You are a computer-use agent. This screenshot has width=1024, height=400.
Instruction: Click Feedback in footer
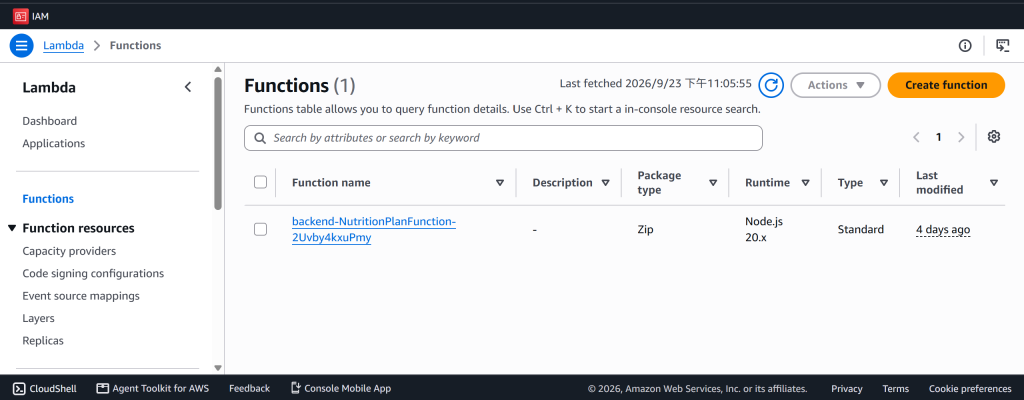249,388
